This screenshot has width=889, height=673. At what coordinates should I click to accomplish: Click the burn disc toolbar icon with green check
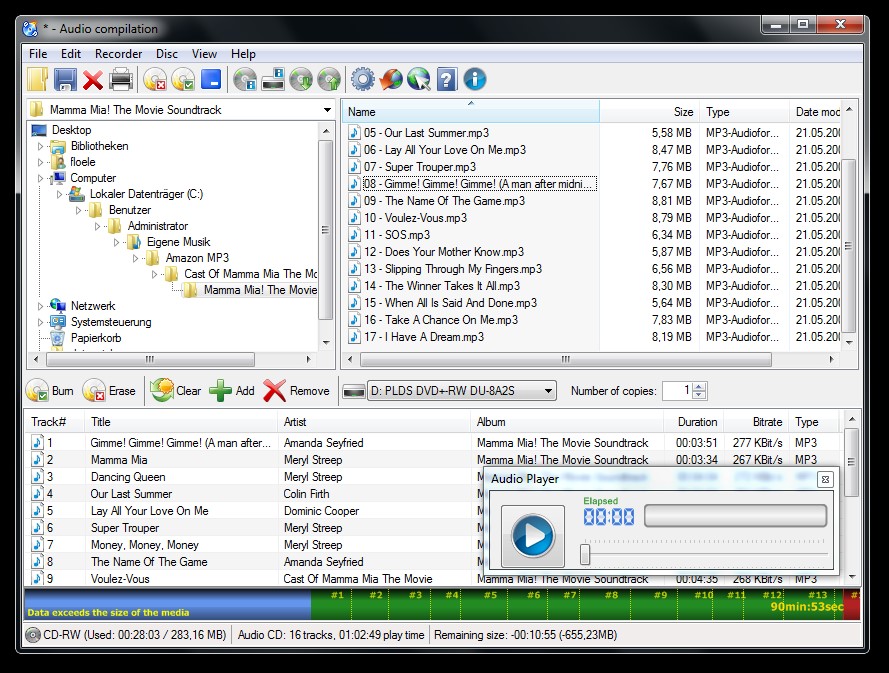183,79
